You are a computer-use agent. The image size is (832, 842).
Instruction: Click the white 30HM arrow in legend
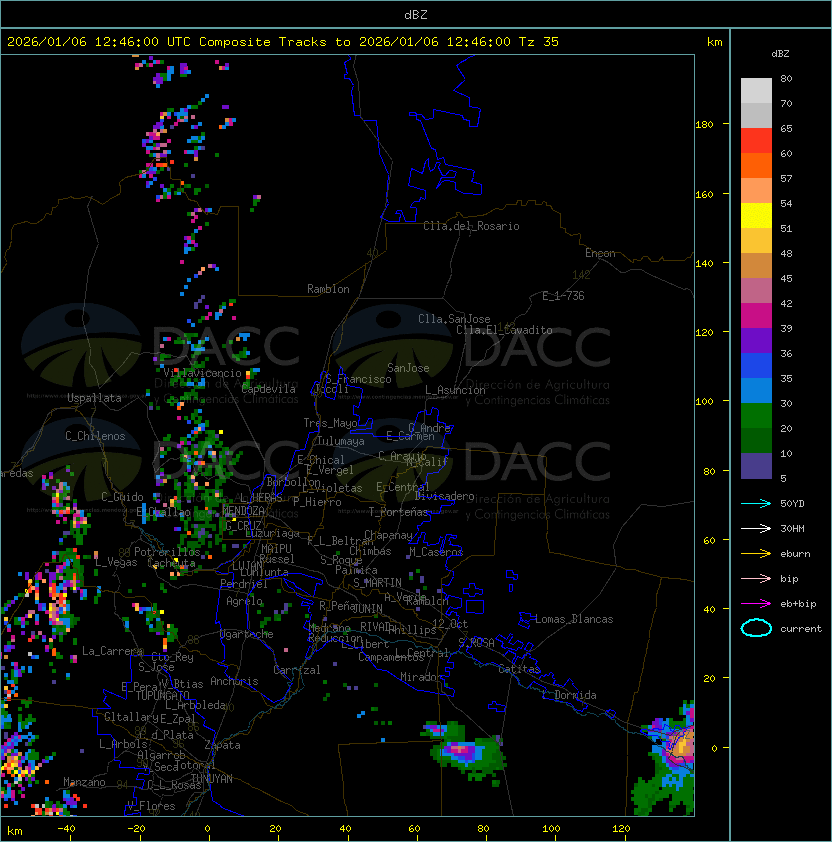[756, 528]
